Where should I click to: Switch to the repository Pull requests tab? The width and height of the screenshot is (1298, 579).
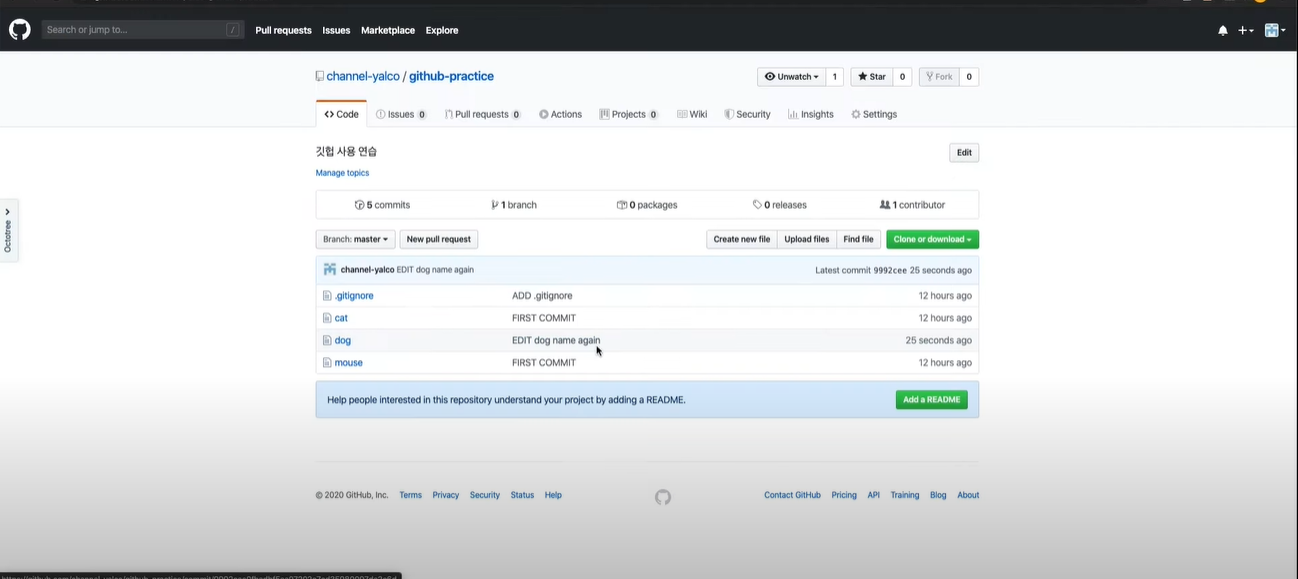[x=482, y=114]
